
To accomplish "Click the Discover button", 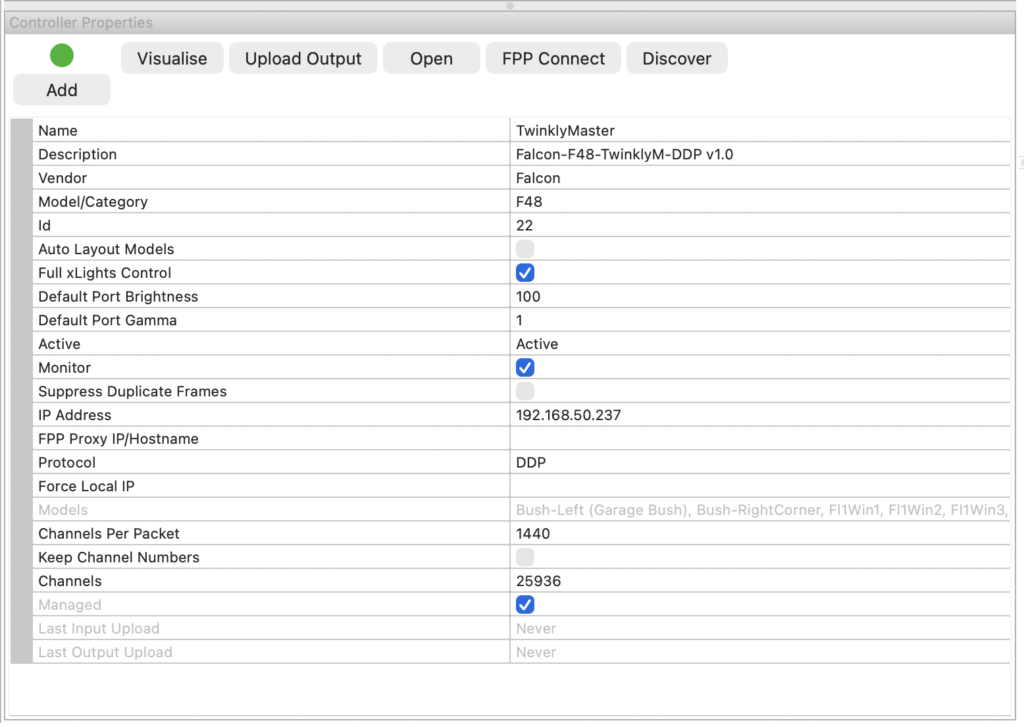I will pos(677,59).
